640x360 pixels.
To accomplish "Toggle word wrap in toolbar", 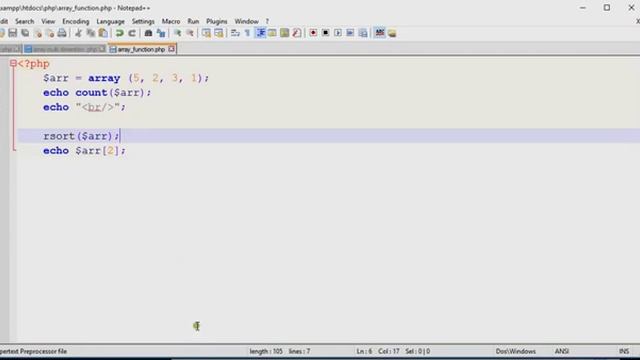I will click(x=235, y=33).
